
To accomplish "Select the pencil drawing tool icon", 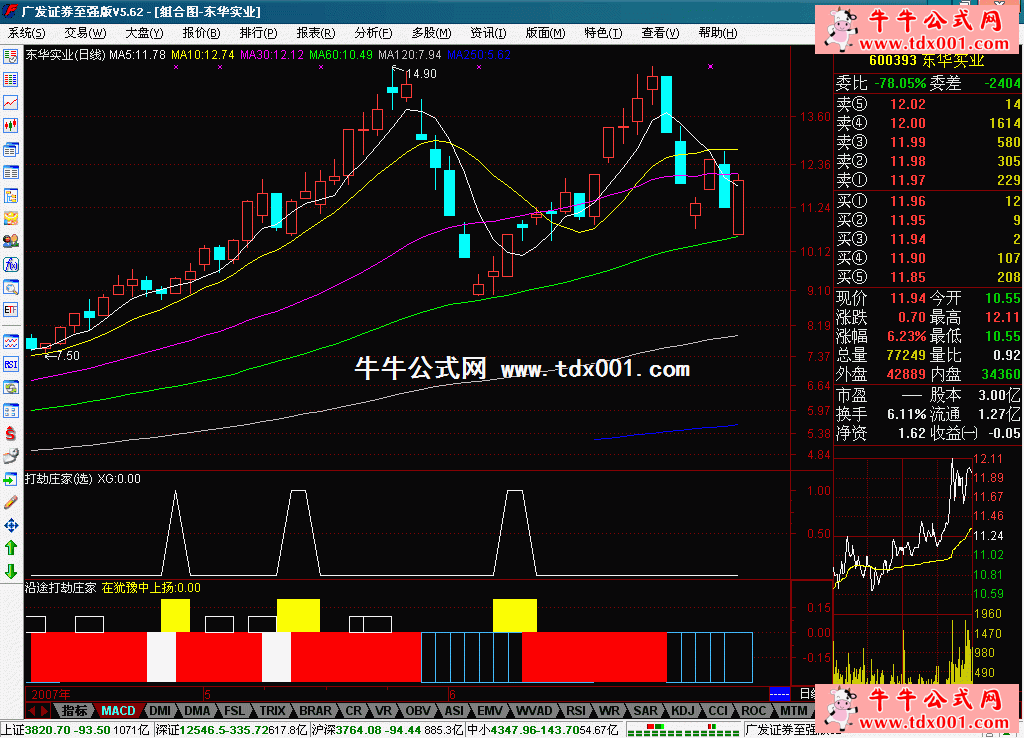I will 10,502.
